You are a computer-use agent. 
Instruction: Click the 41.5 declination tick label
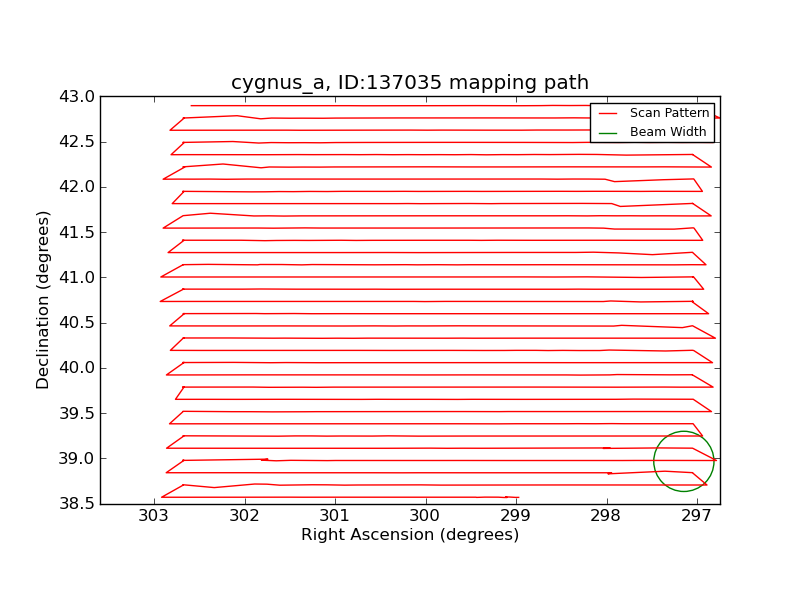click(x=77, y=233)
